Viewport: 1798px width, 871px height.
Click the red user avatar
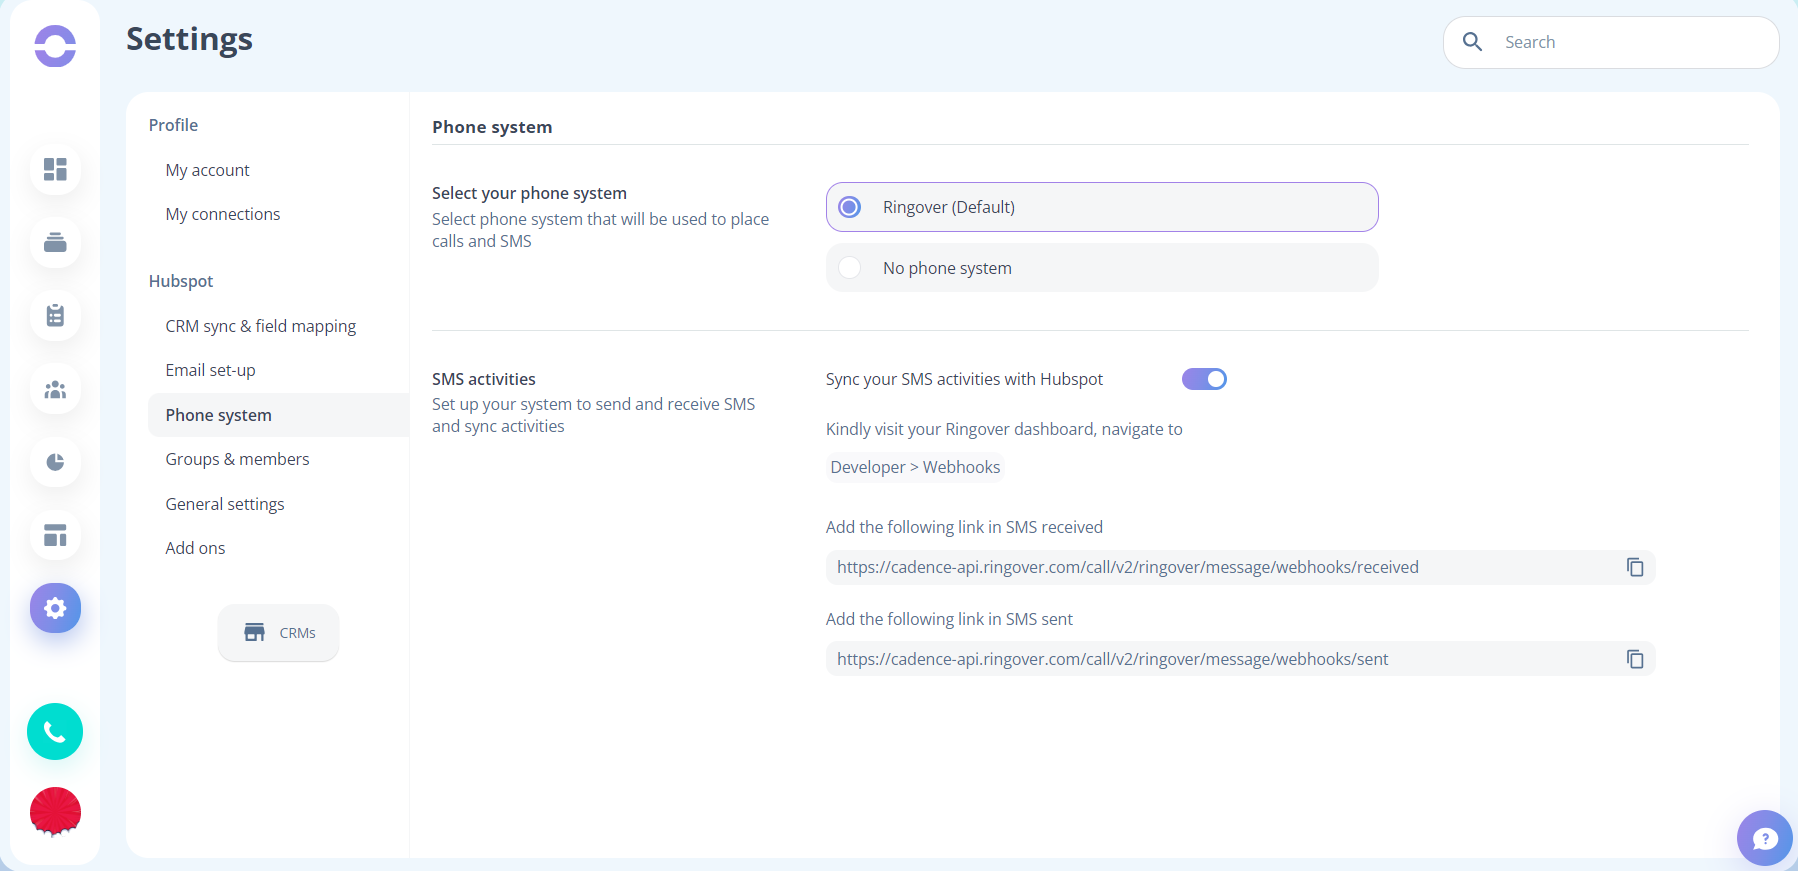55,811
